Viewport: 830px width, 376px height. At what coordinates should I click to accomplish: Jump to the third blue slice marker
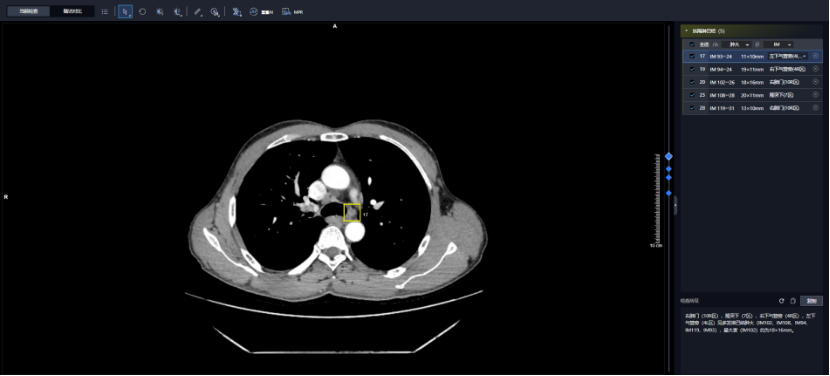tap(669, 177)
